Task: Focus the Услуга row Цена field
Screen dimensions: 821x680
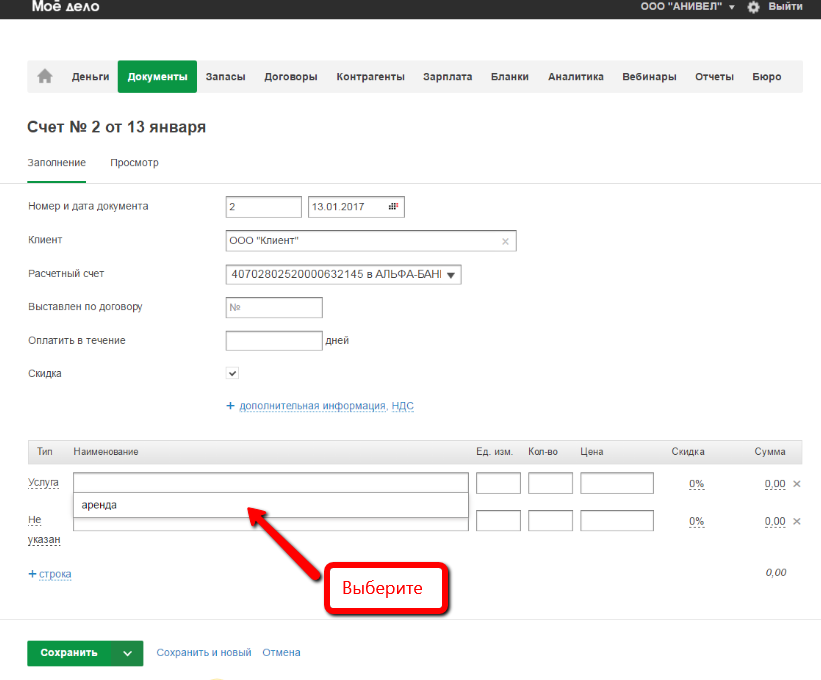Action: pyautogui.click(x=617, y=483)
